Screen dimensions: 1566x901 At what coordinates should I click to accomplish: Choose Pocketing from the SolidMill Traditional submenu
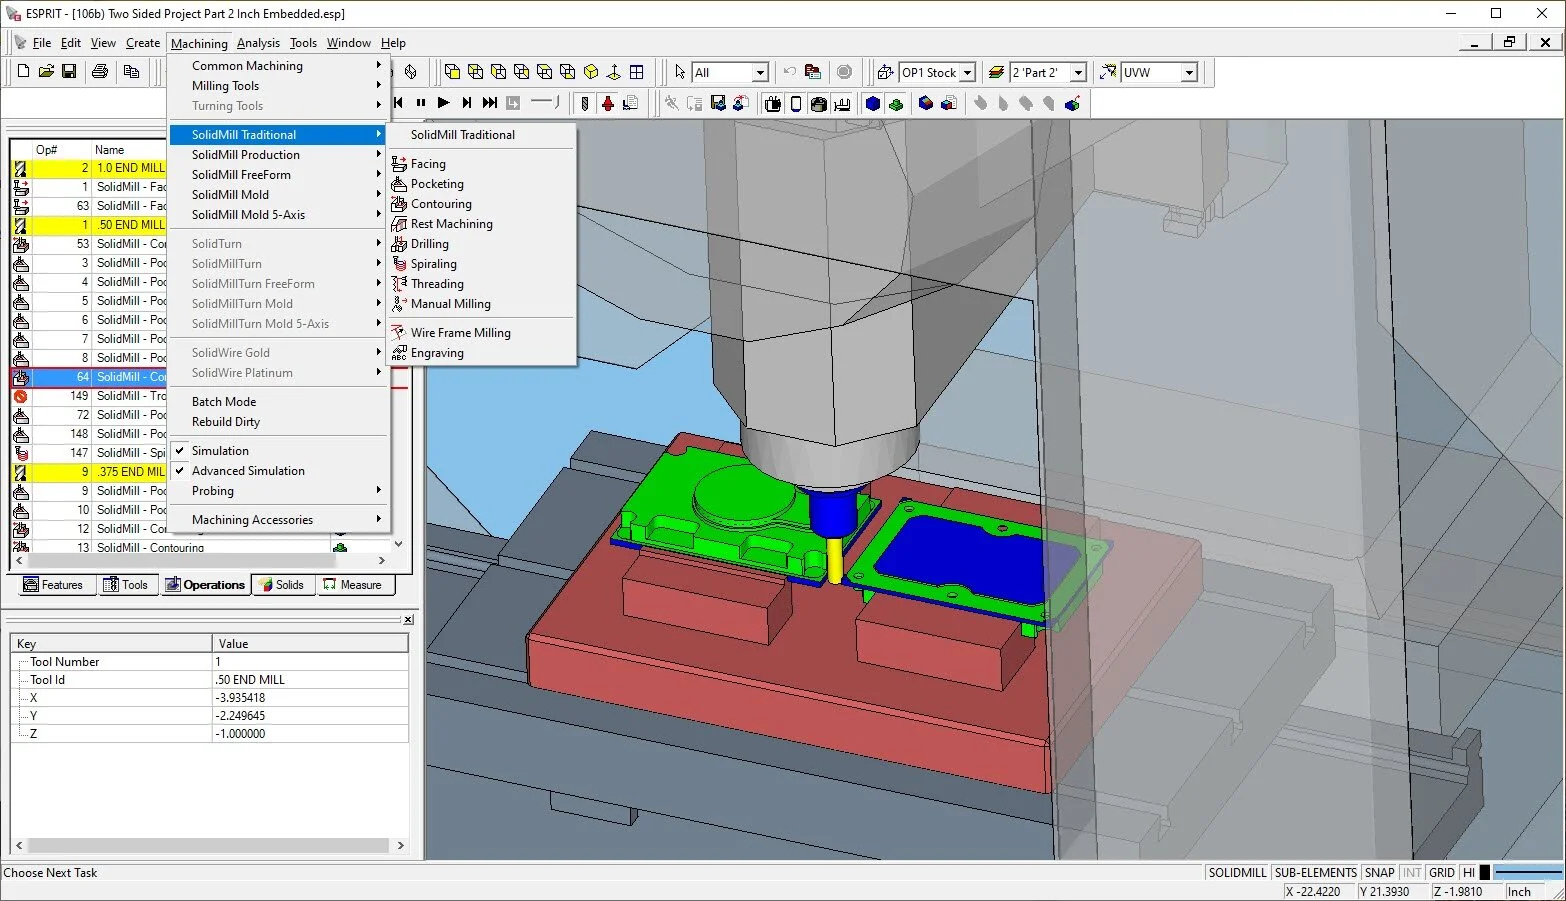[483, 184]
